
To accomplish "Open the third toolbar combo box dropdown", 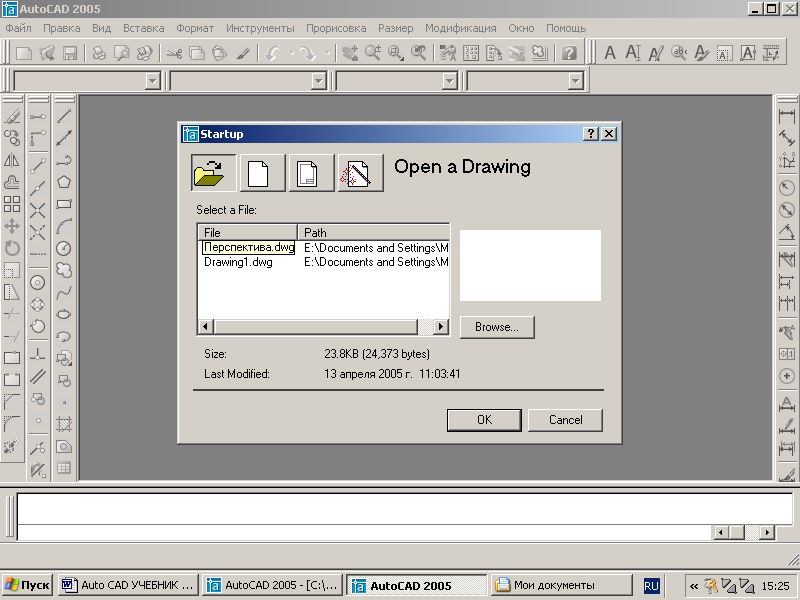I will point(449,81).
